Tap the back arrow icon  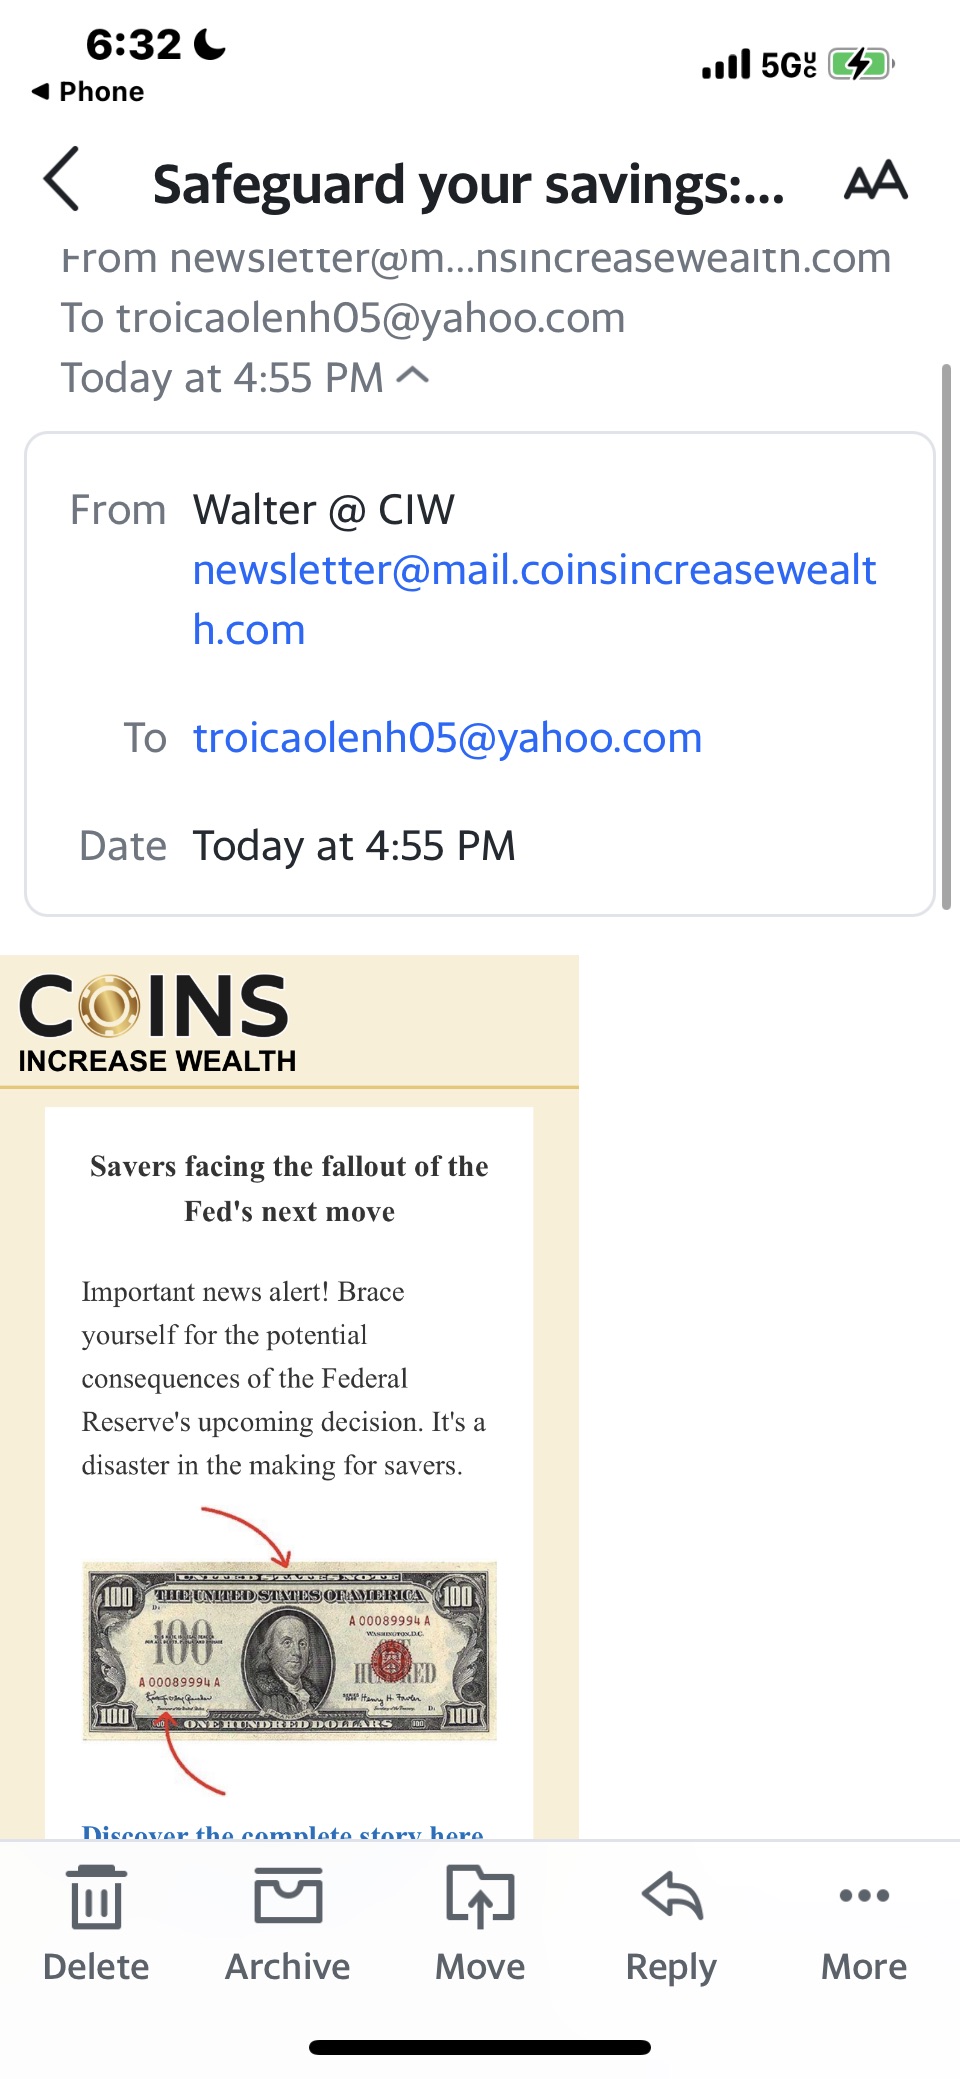(x=62, y=180)
